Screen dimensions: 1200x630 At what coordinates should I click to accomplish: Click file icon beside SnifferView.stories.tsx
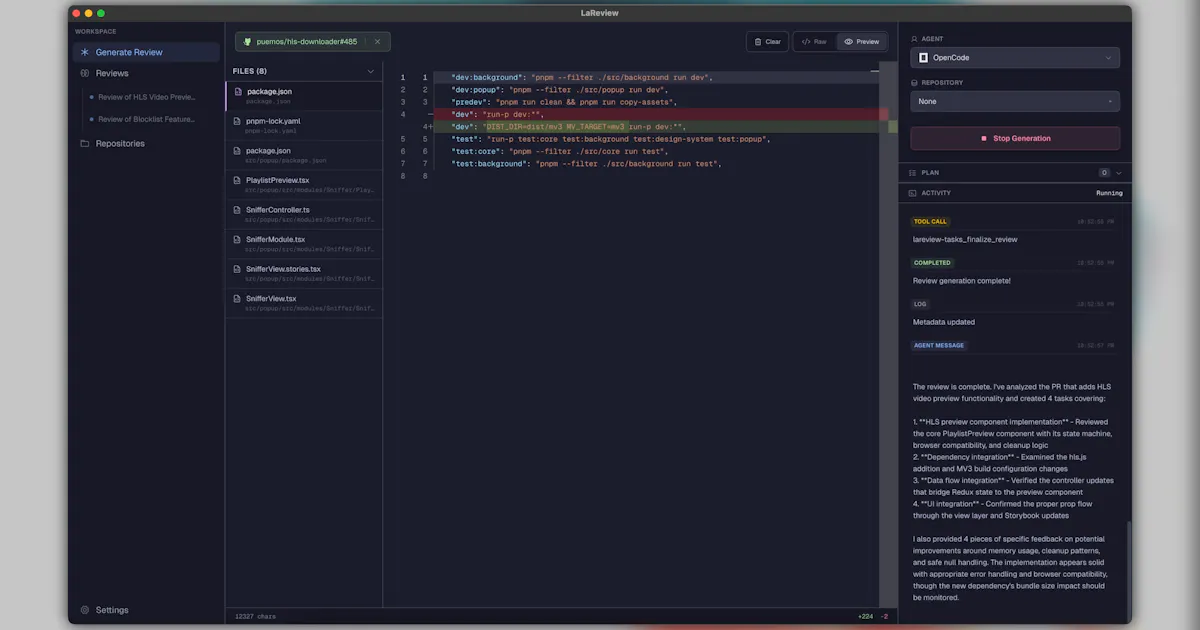pos(238,270)
